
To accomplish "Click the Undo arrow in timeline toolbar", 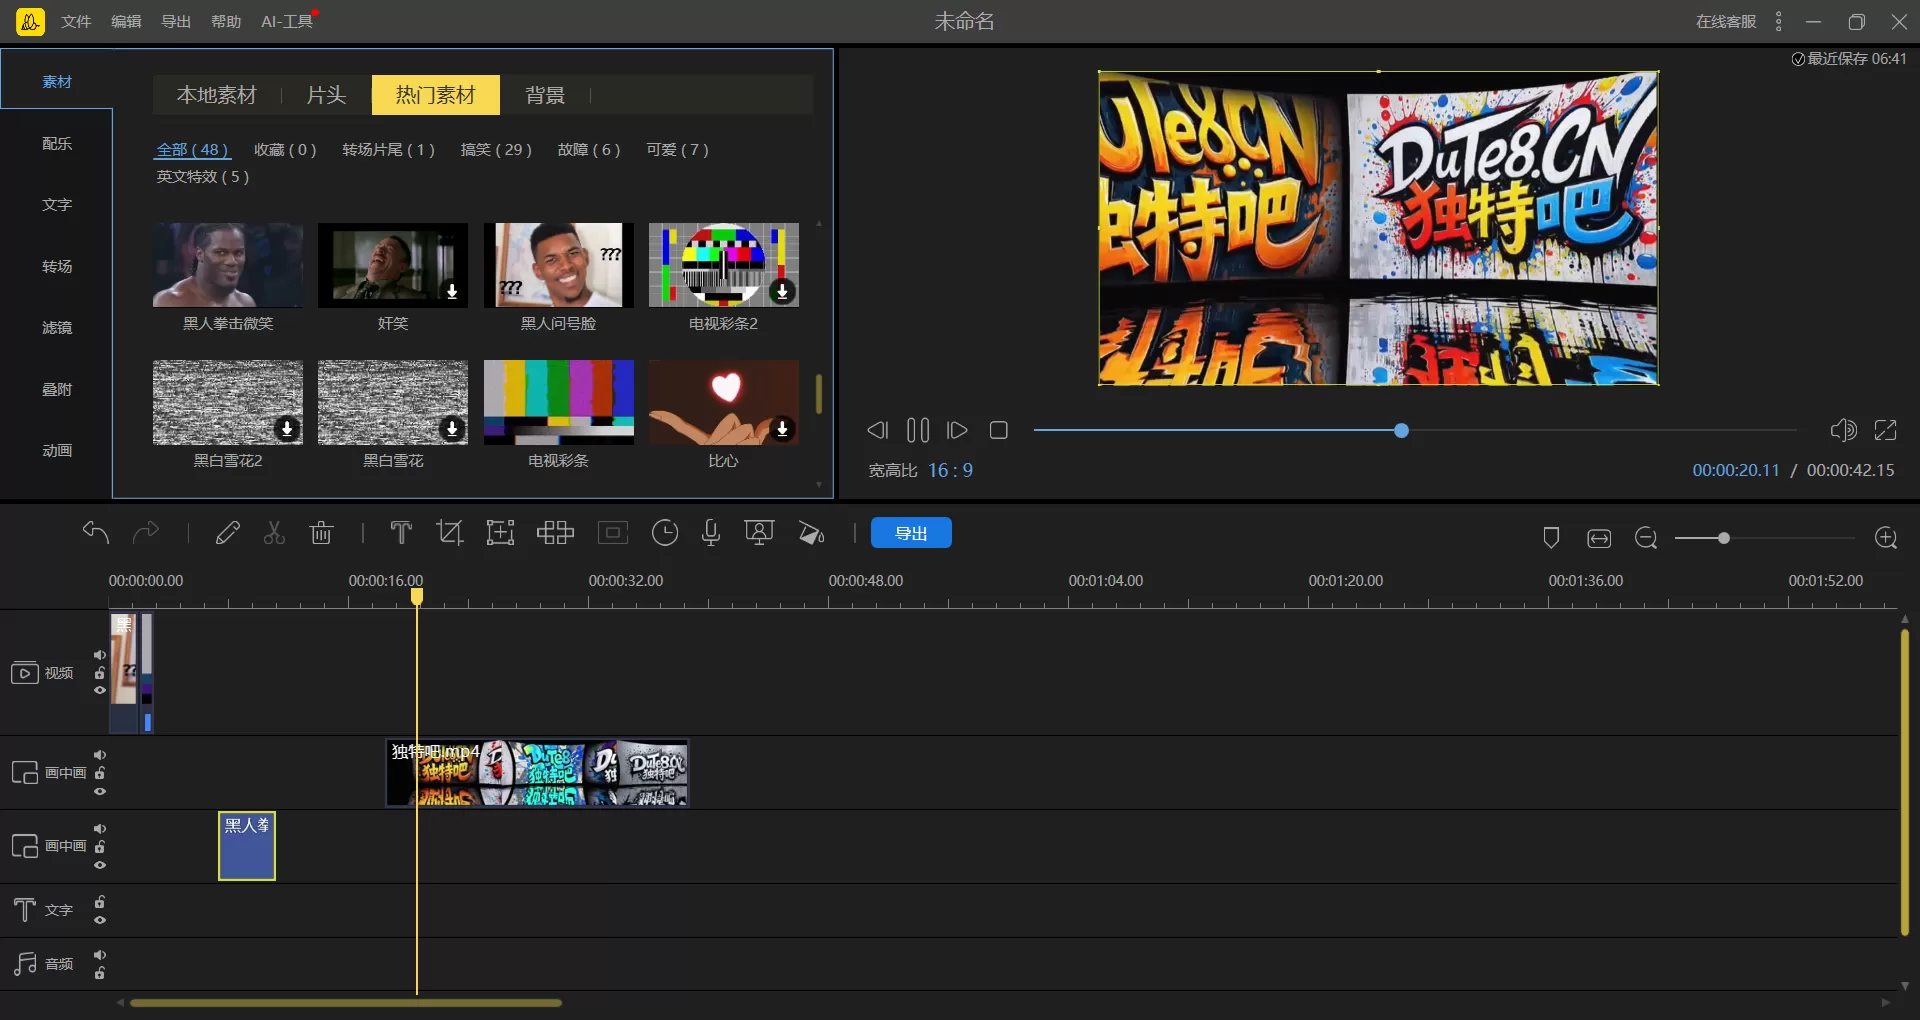I will tap(96, 533).
